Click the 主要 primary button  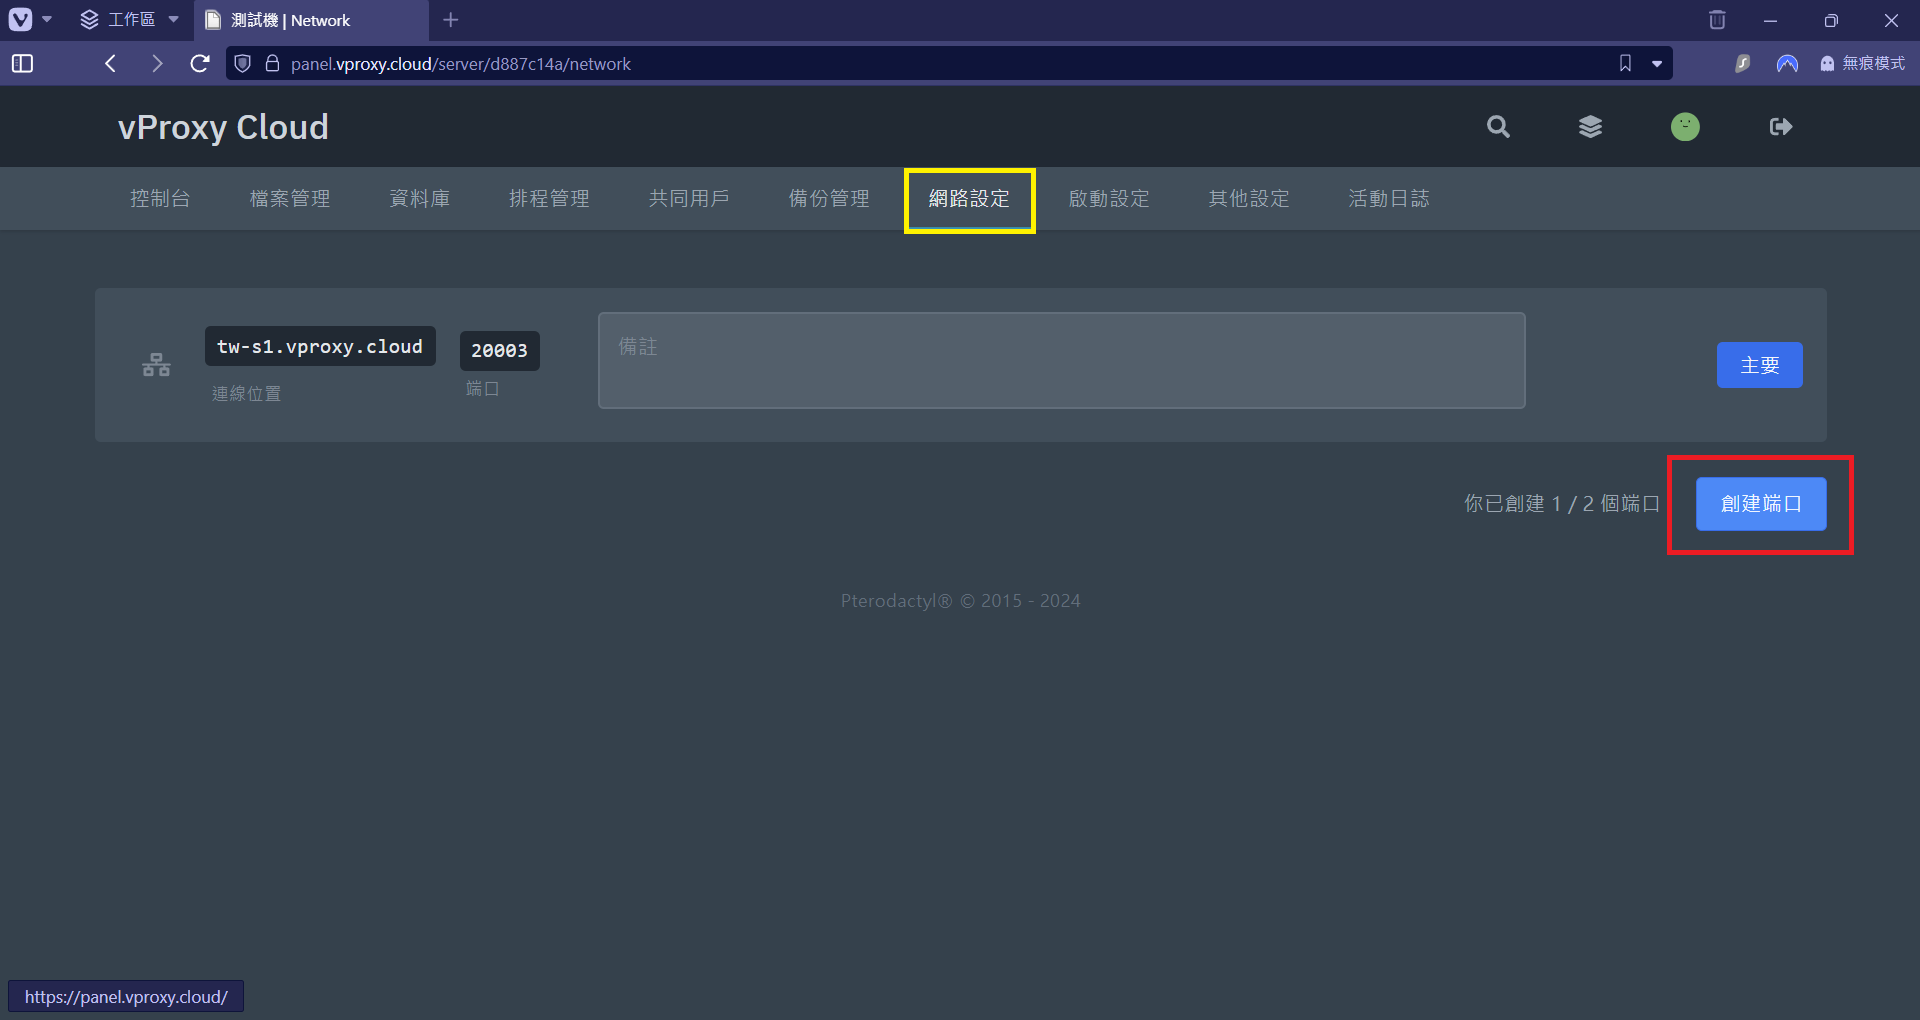pos(1759,365)
